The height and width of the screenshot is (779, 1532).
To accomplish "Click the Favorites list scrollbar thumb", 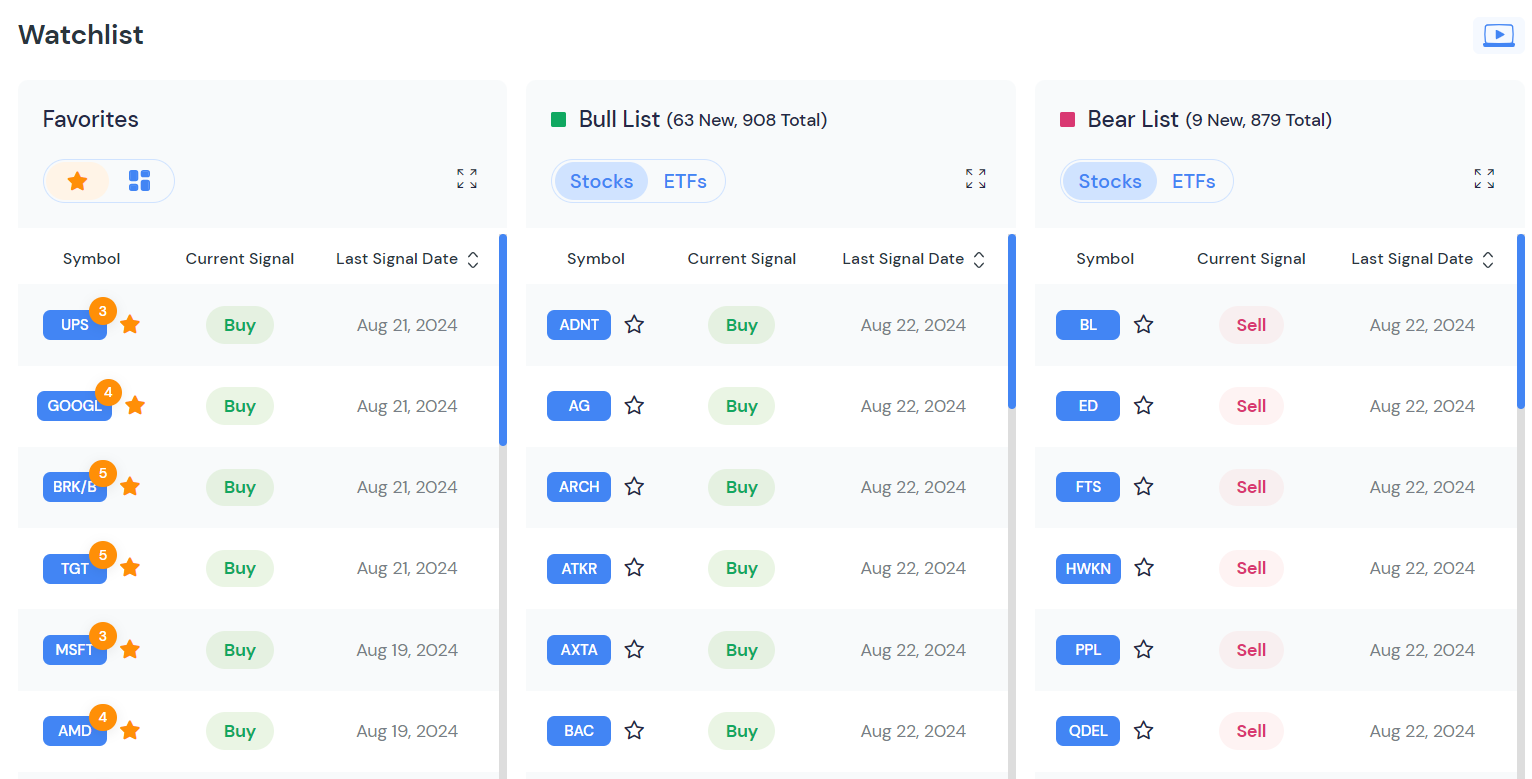I will tap(503, 340).
